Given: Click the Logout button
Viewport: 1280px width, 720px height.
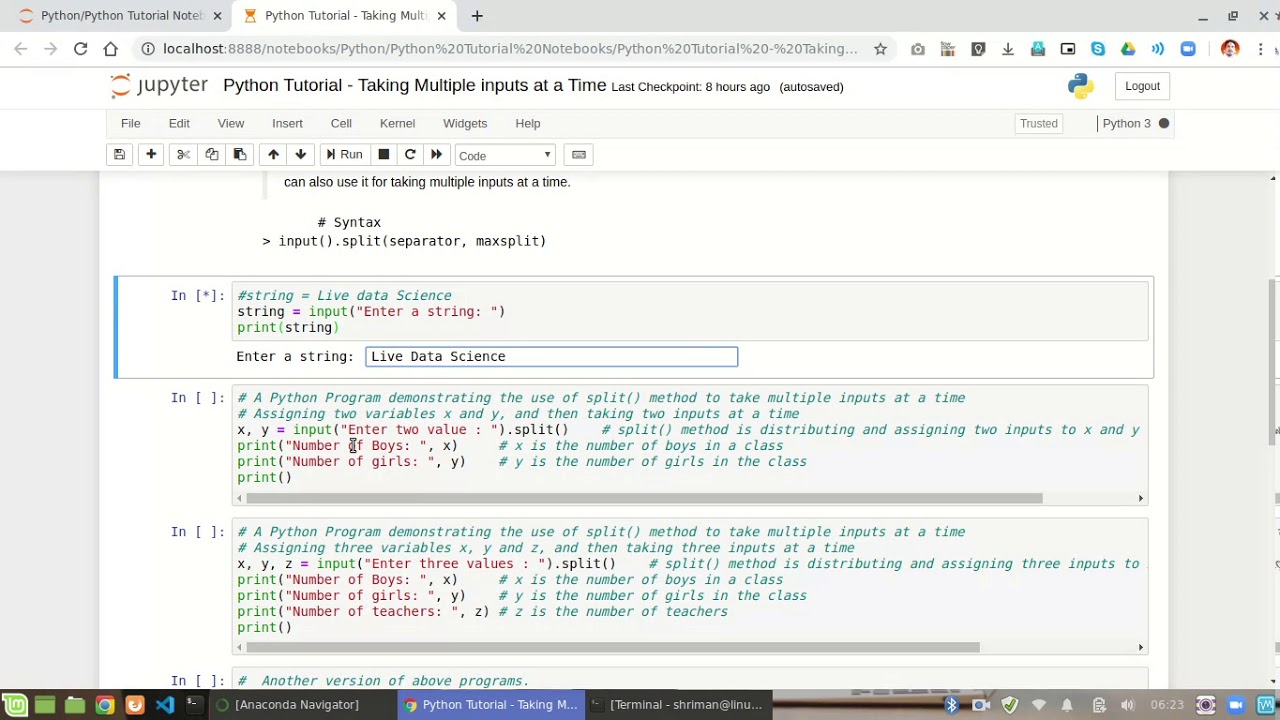Looking at the screenshot, I should 1142,86.
